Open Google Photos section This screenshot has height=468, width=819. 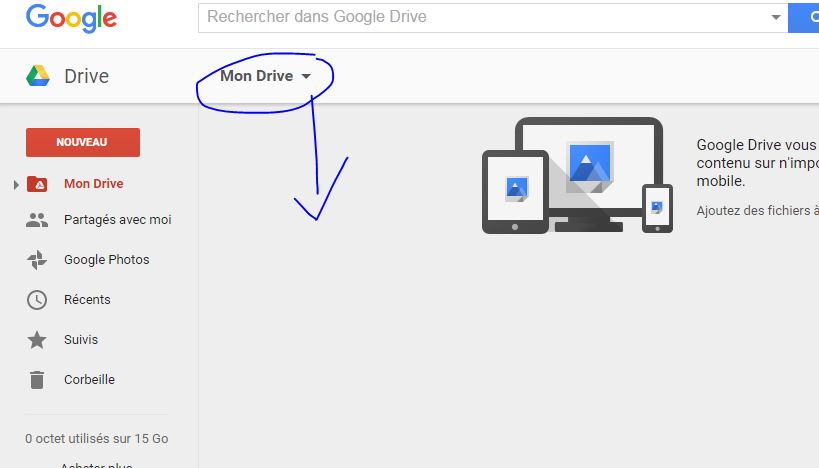click(107, 260)
